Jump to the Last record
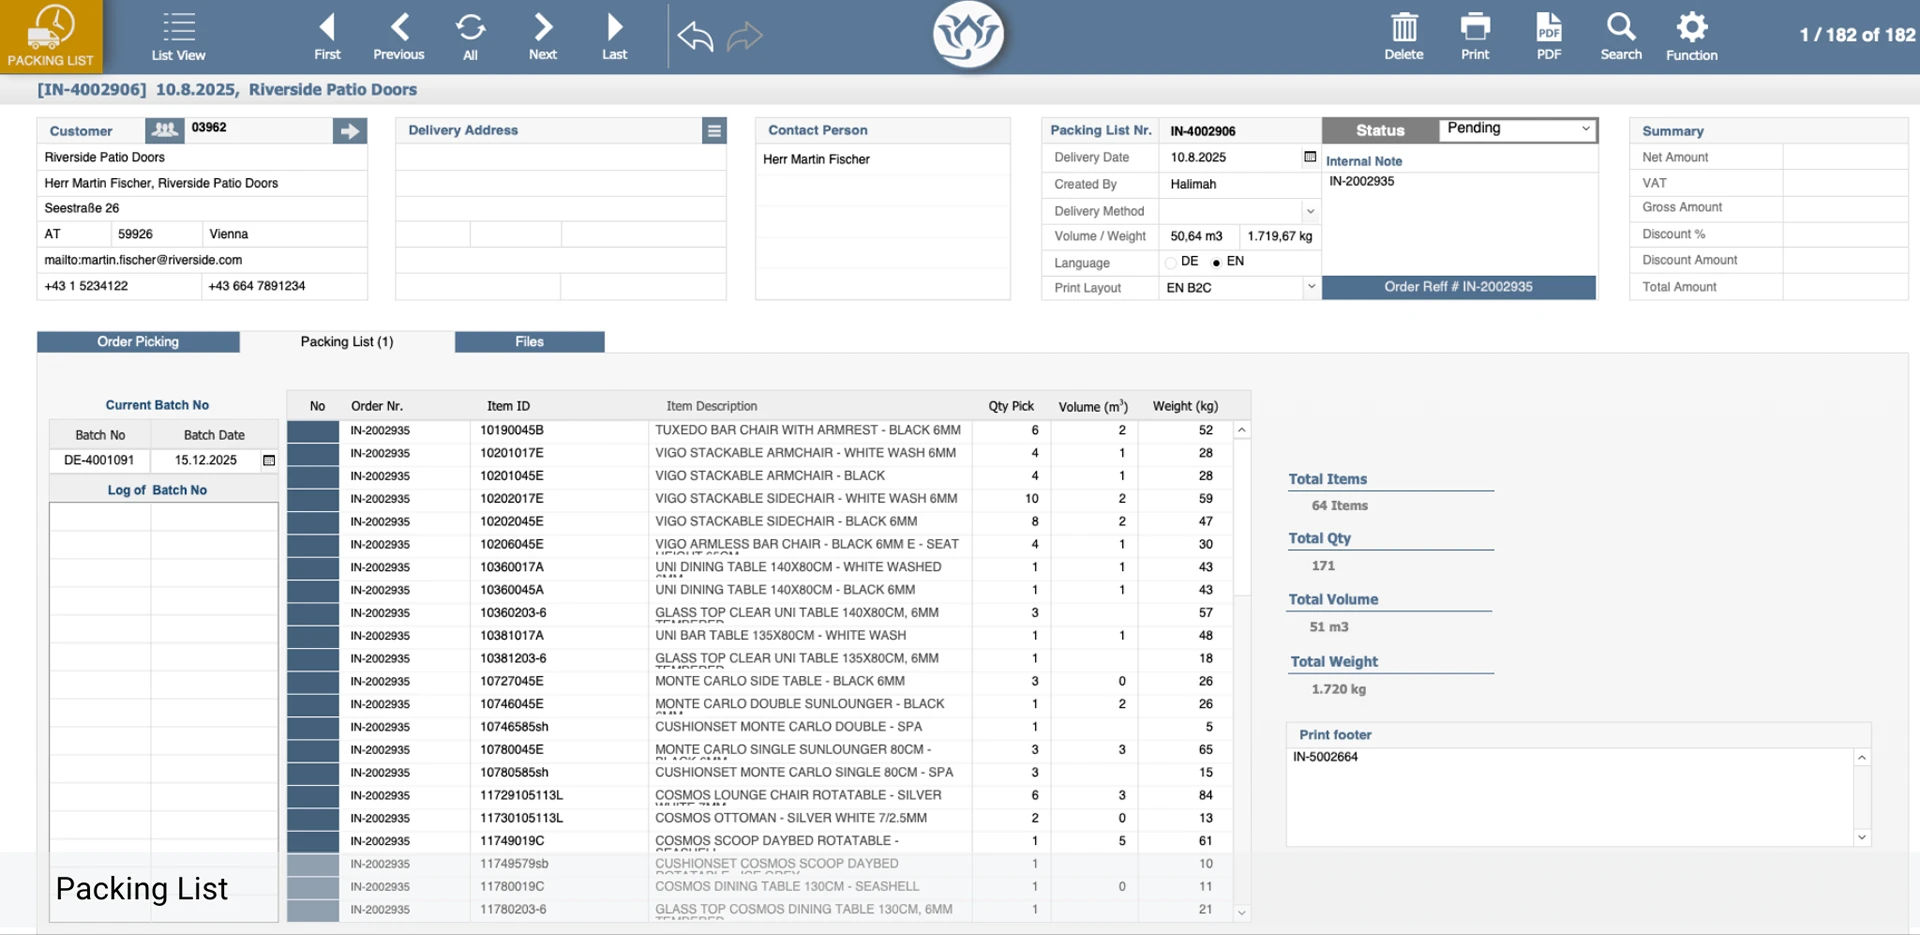1920x935 pixels. 614,36
